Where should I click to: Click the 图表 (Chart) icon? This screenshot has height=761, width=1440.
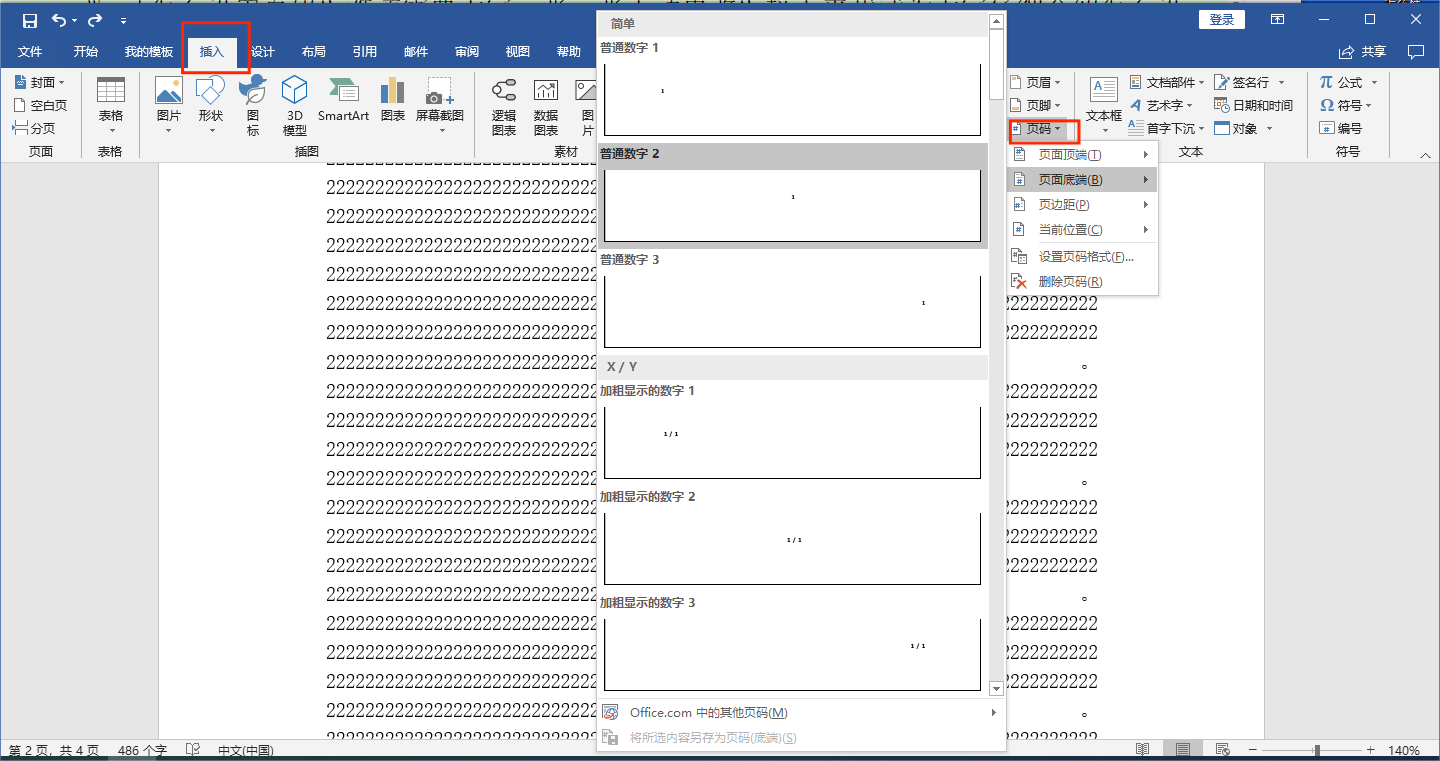click(x=393, y=101)
